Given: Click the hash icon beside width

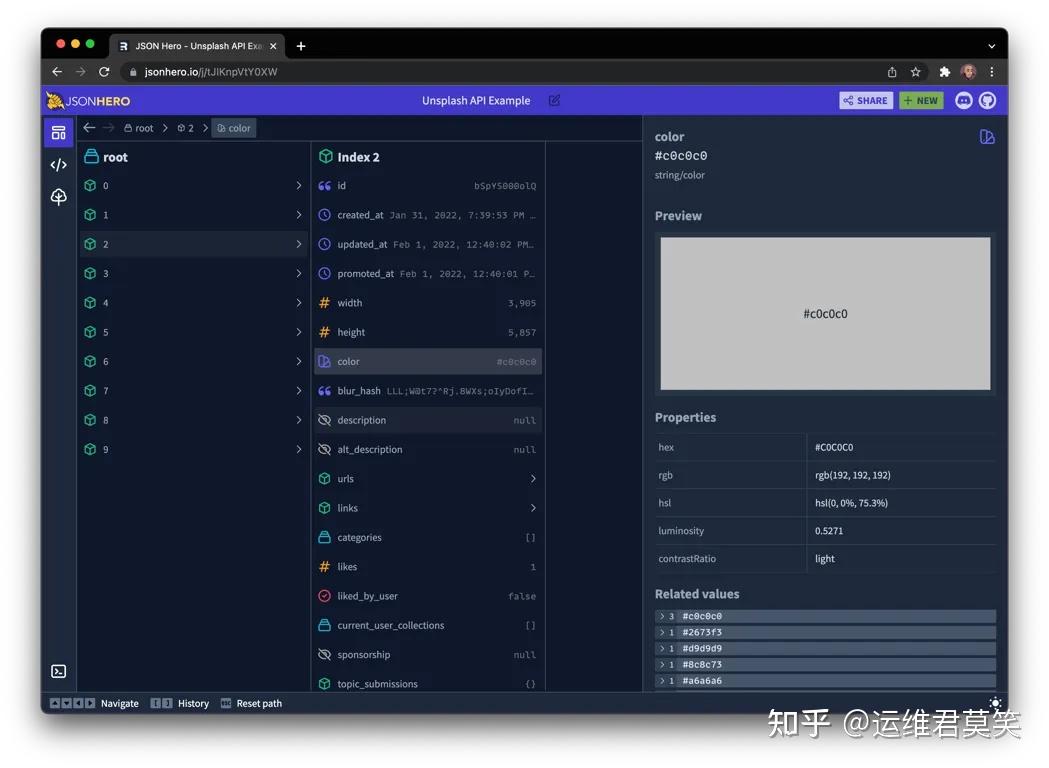Looking at the screenshot, I should tap(327, 302).
